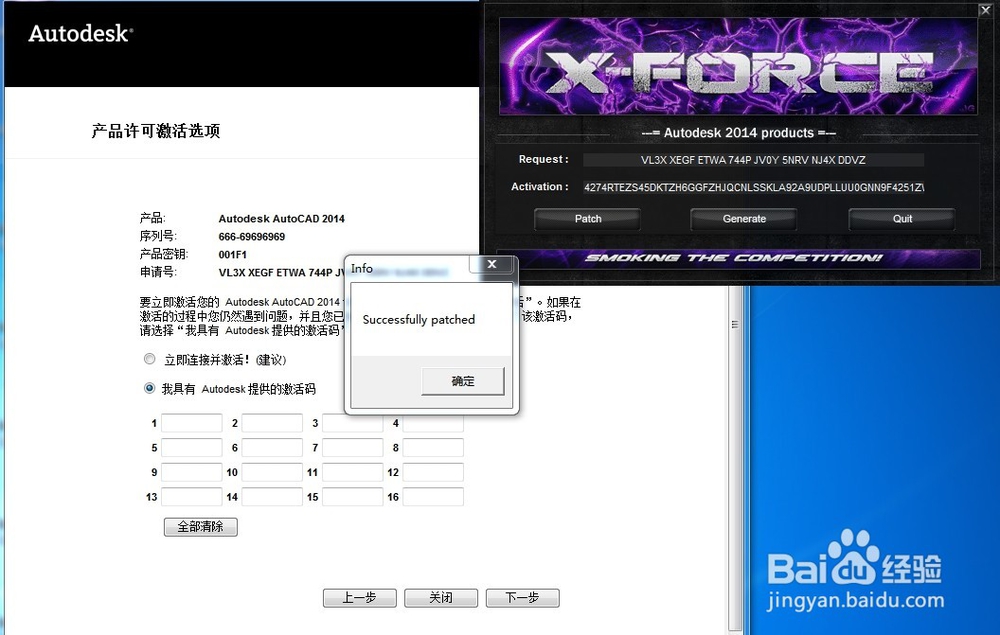The width and height of the screenshot is (1000, 635).
Task: Click the 全部清除 button to clear all fields
Action: point(200,526)
